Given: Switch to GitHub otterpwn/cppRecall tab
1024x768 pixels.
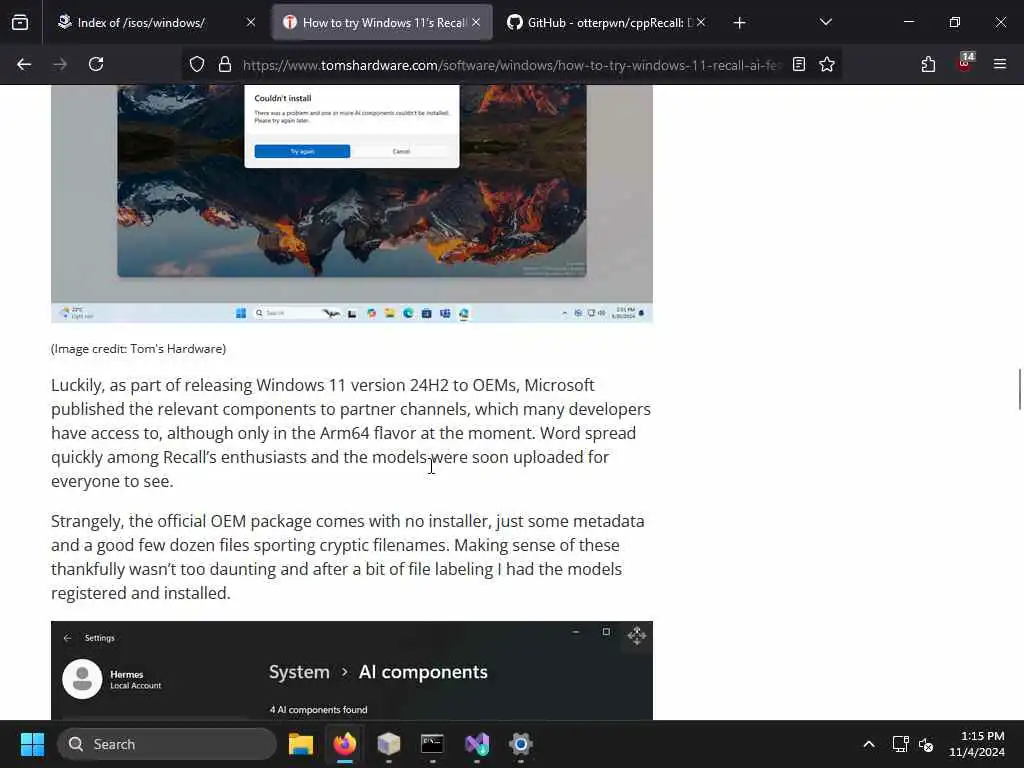Looking at the screenshot, I should click(607, 23).
